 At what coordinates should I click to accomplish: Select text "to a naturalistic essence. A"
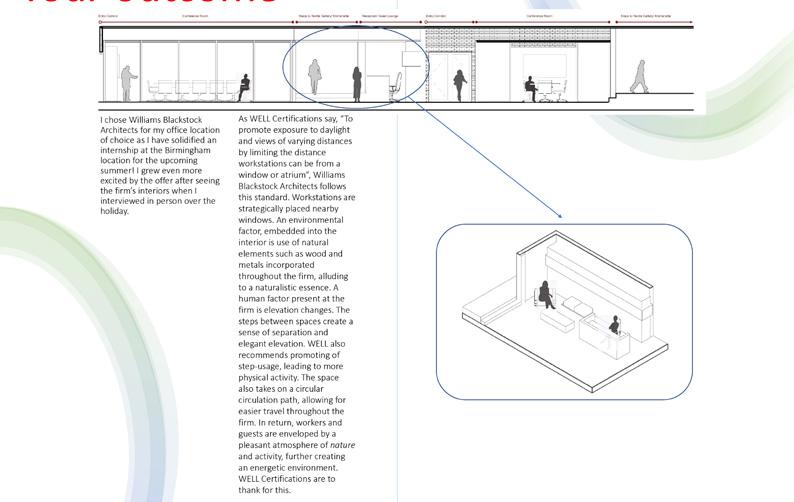(x=288, y=288)
